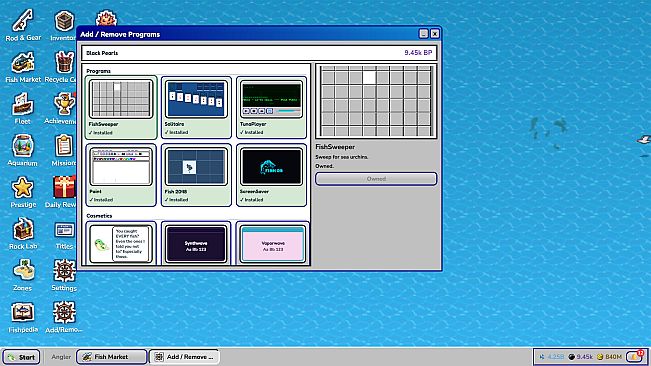Open the Fleet desktop icon
The width and height of the screenshot is (651, 366).
[x=23, y=108]
